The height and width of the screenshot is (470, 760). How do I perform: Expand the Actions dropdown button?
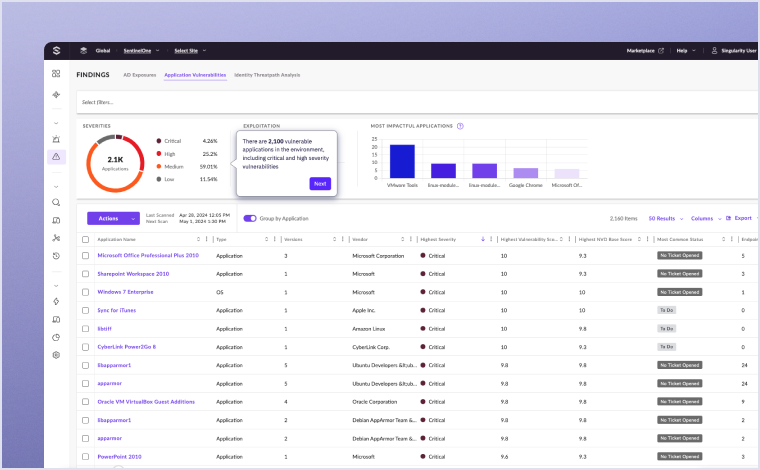[x=112, y=218]
